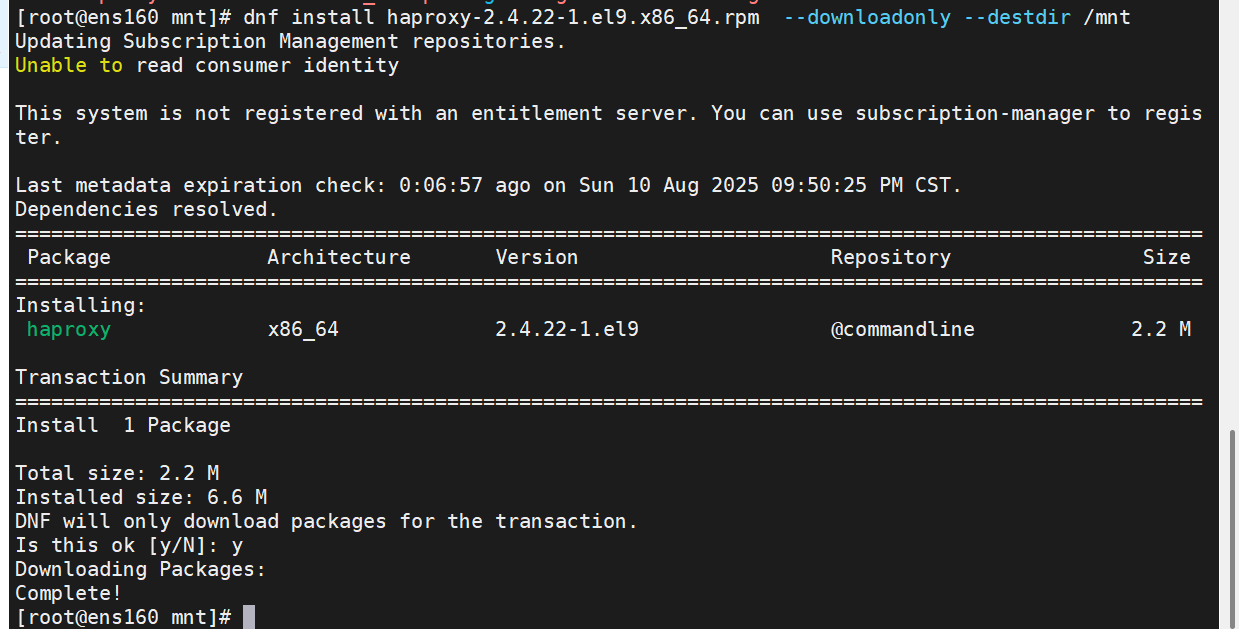This screenshot has width=1239, height=629.
Task: Click the 'Downloading Packages:' line
Action: [141, 569]
